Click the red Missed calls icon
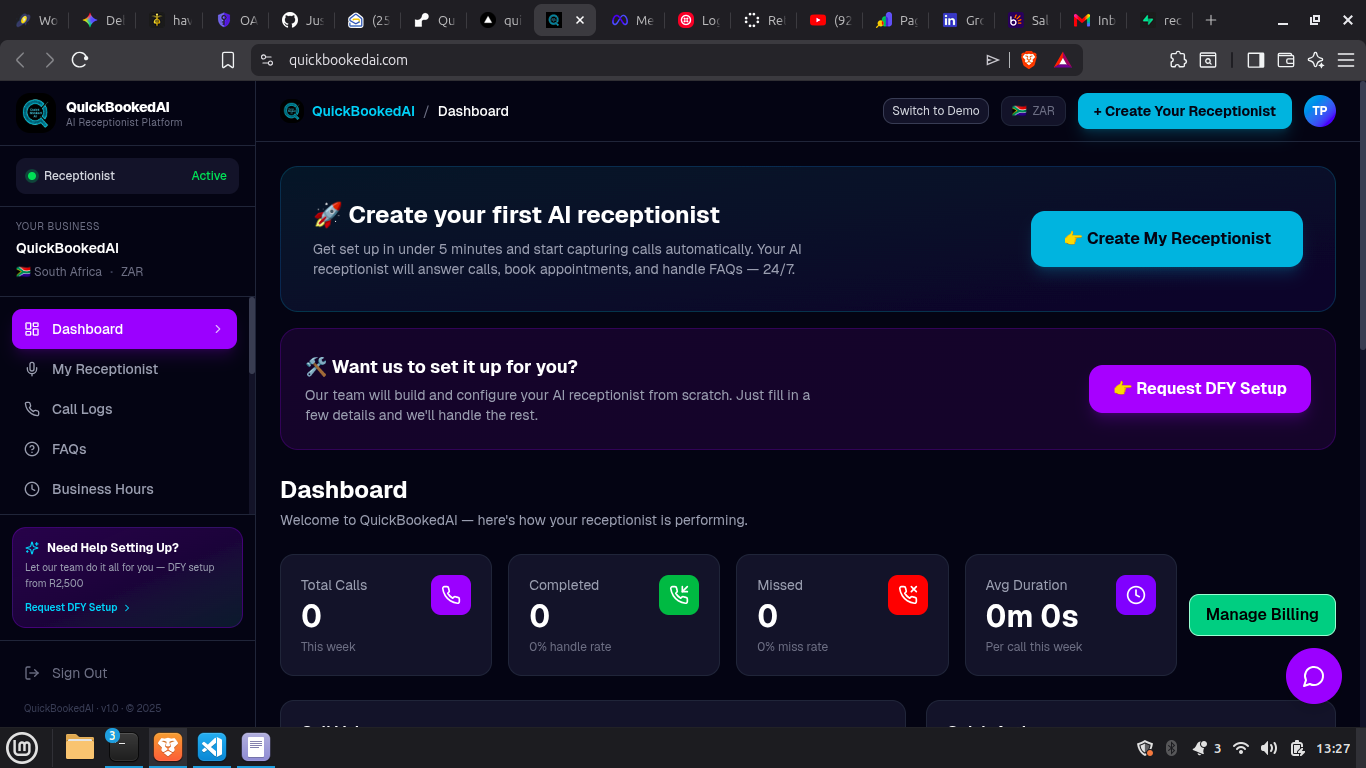 click(x=908, y=595)
